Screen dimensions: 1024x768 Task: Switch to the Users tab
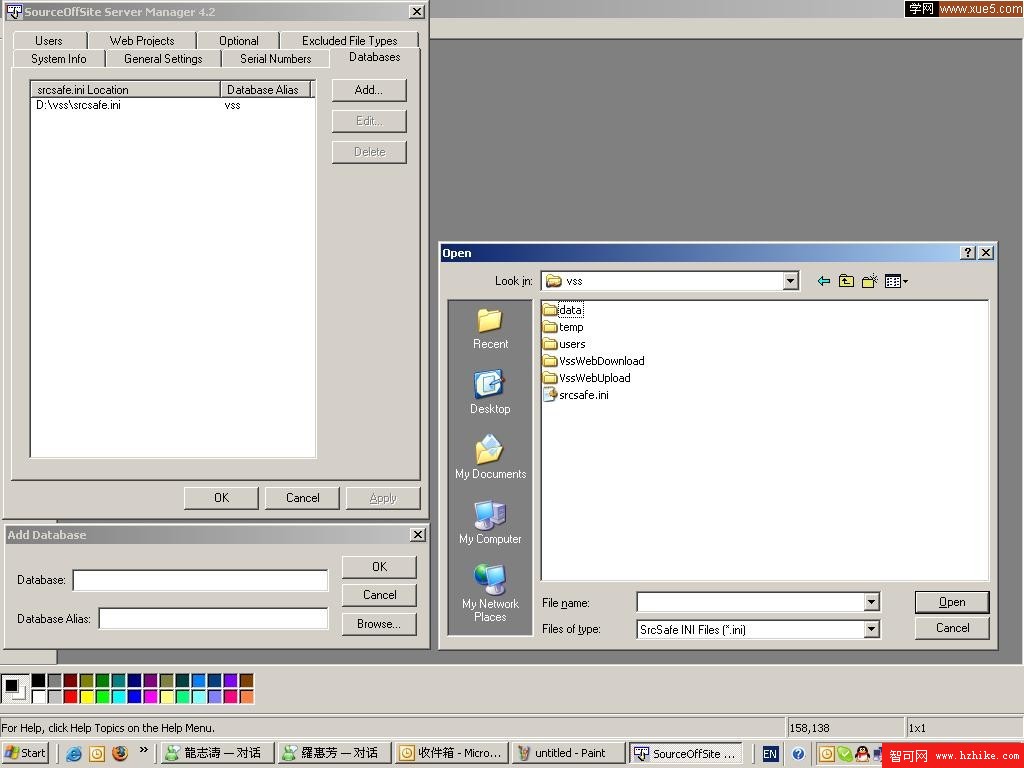click(49, 40)
